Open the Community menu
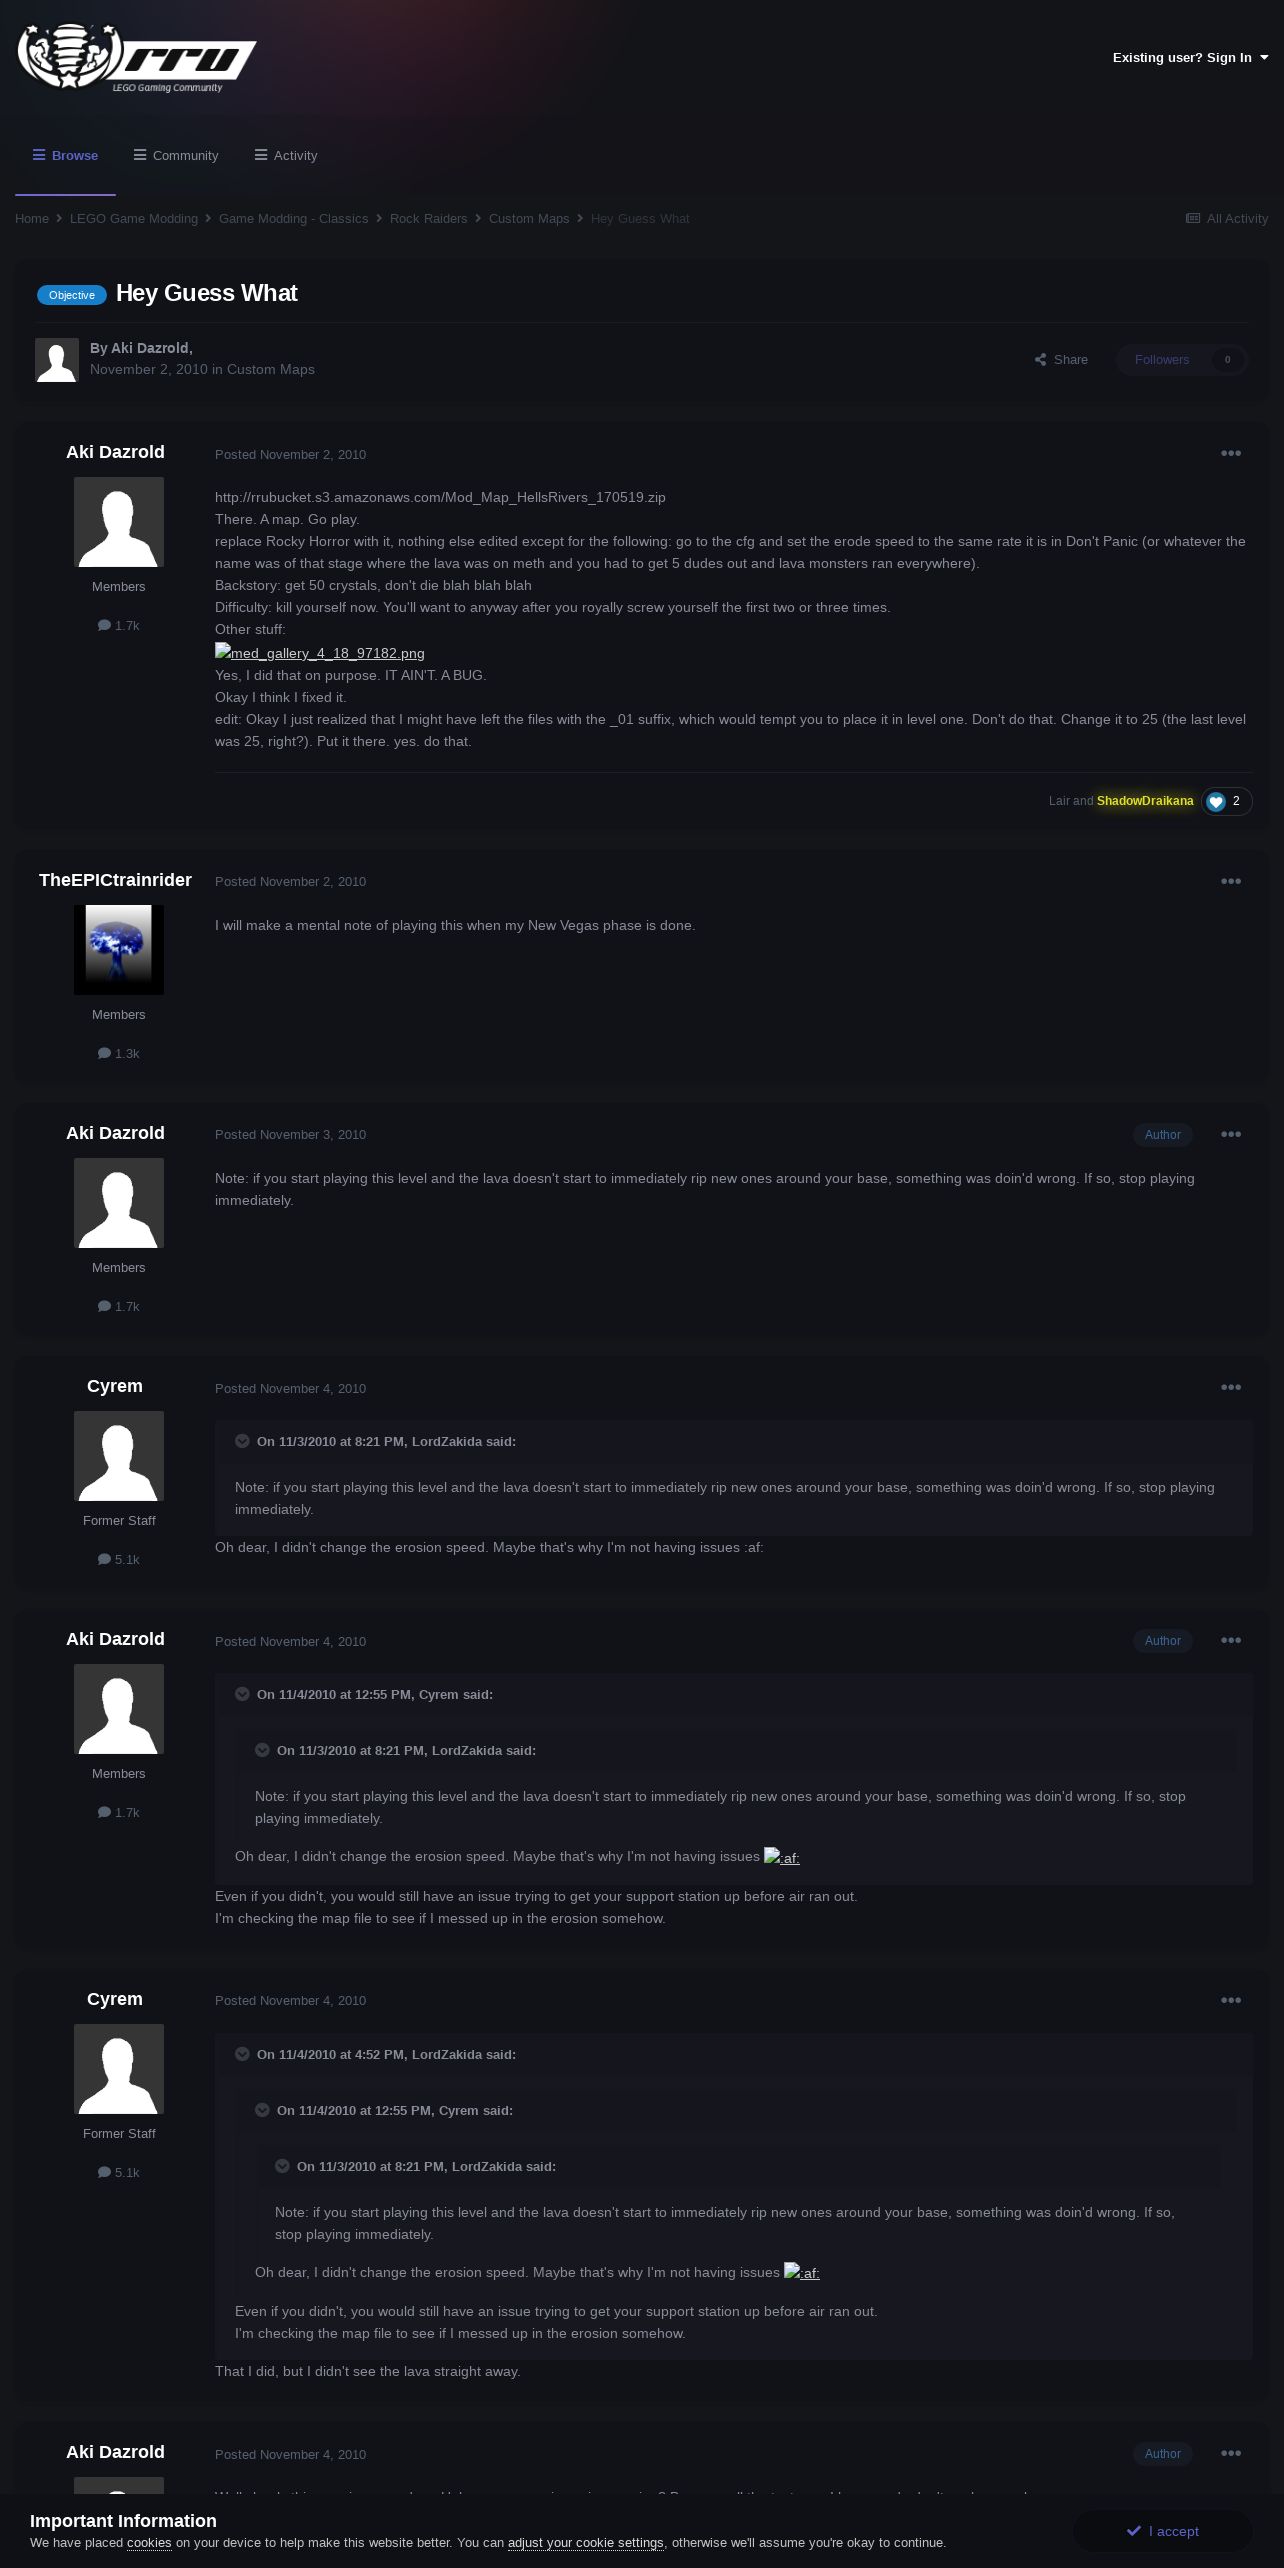Screen dimensions: 1284x2568 click(176, 156)
